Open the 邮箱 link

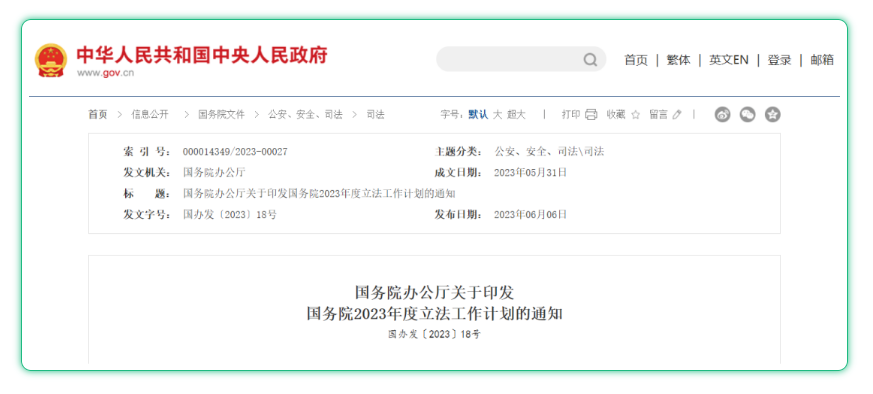(x=822, y=60)
